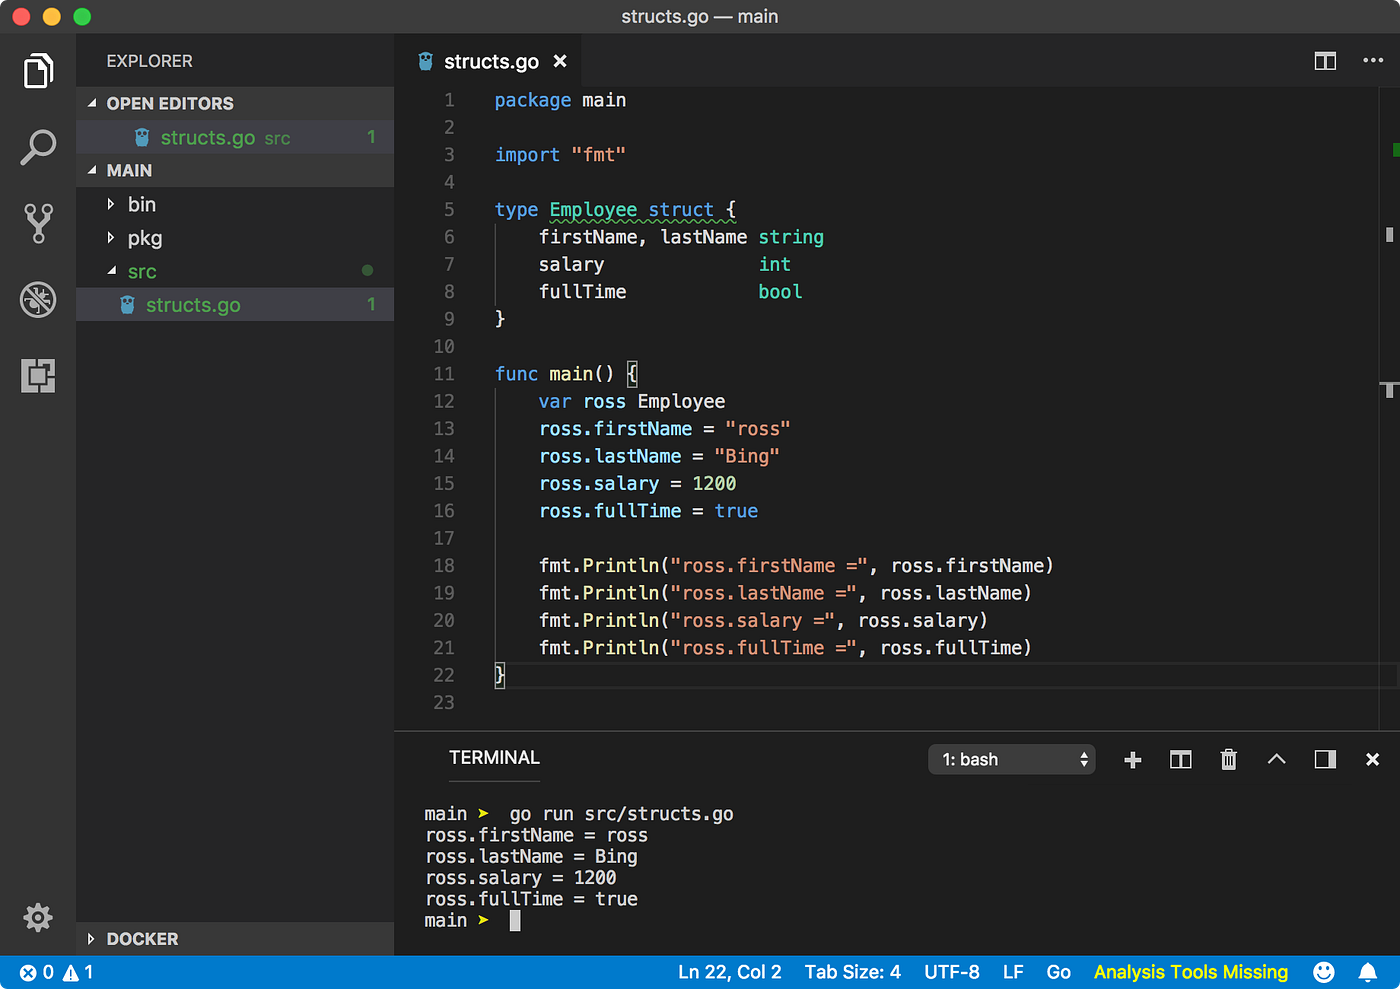The image size is (1400, 989).
Task: Maximize terminal panel with the chevron-up icon
Action: pos(1276,759)
